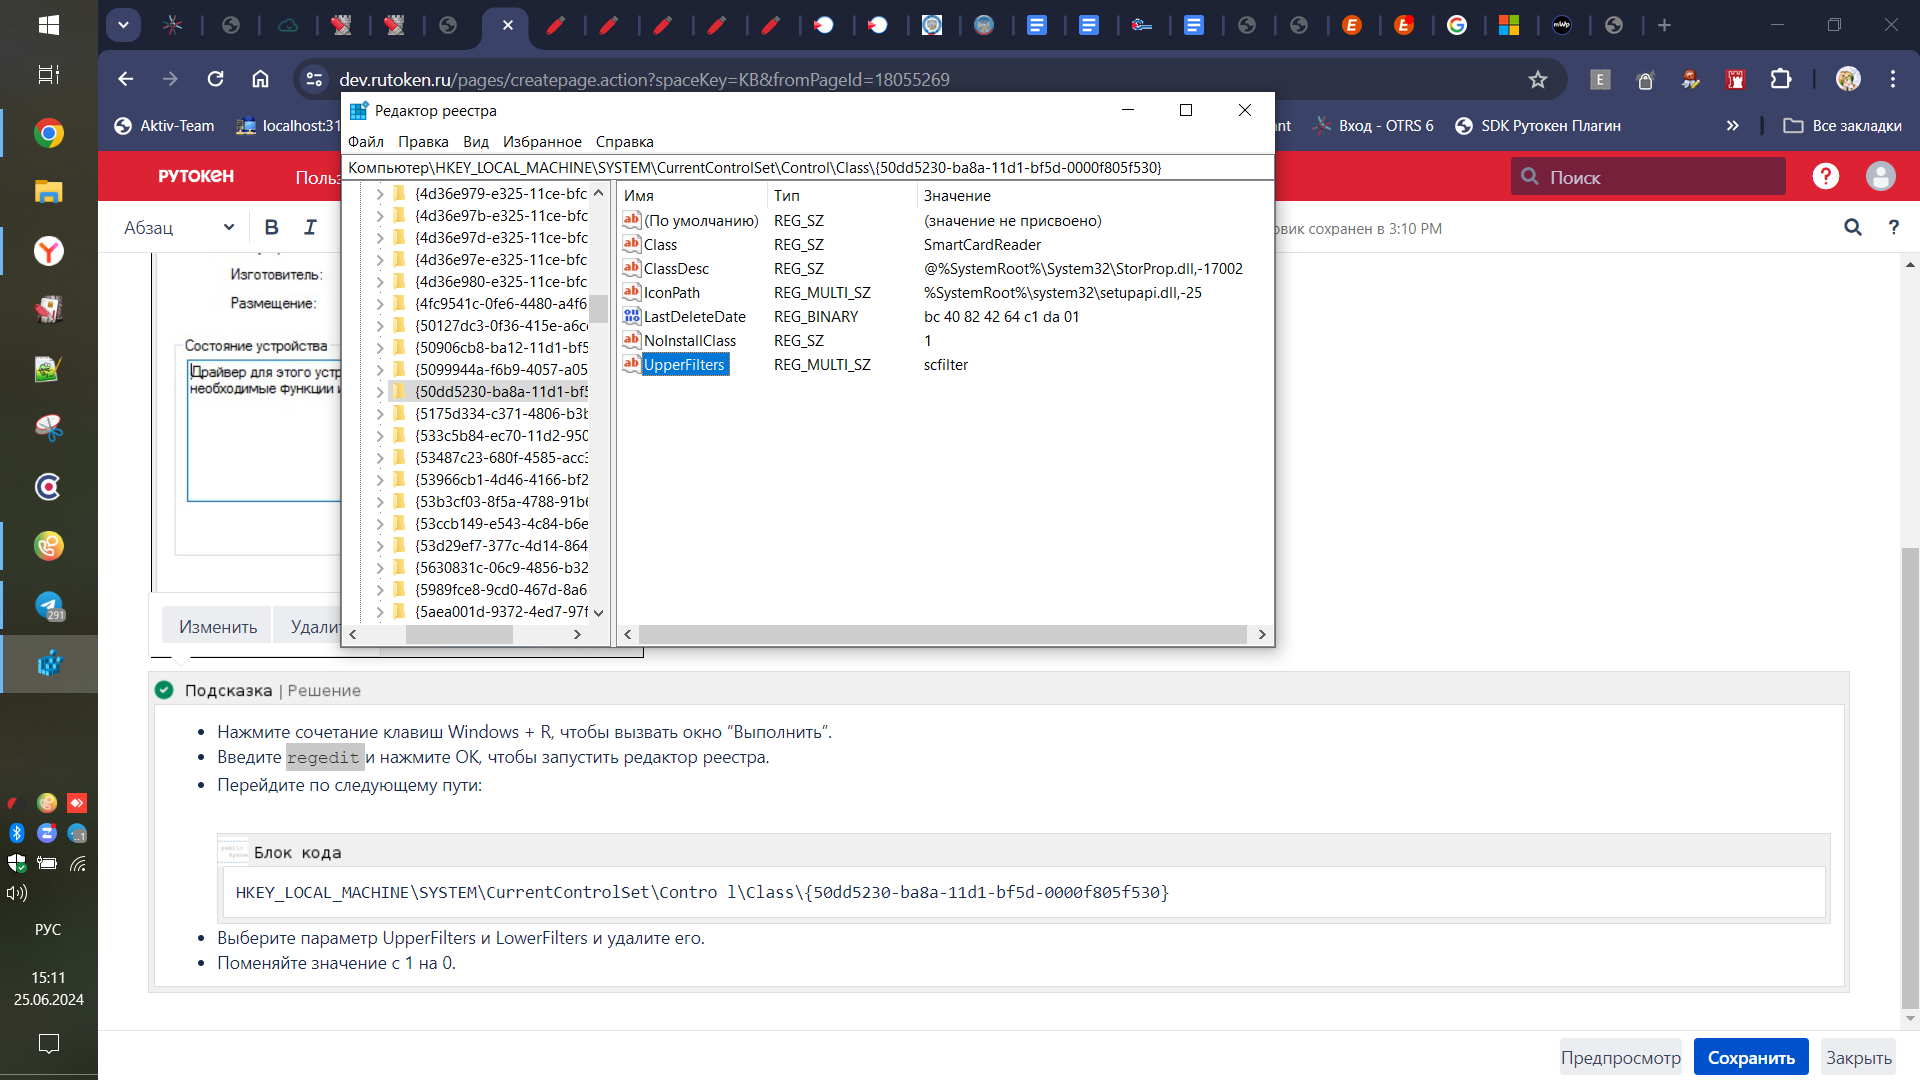This screenshot has width=1920, height=1080.
Task: Open Вход - OTRS 6 bookmark
Action: pos(1374,125)
